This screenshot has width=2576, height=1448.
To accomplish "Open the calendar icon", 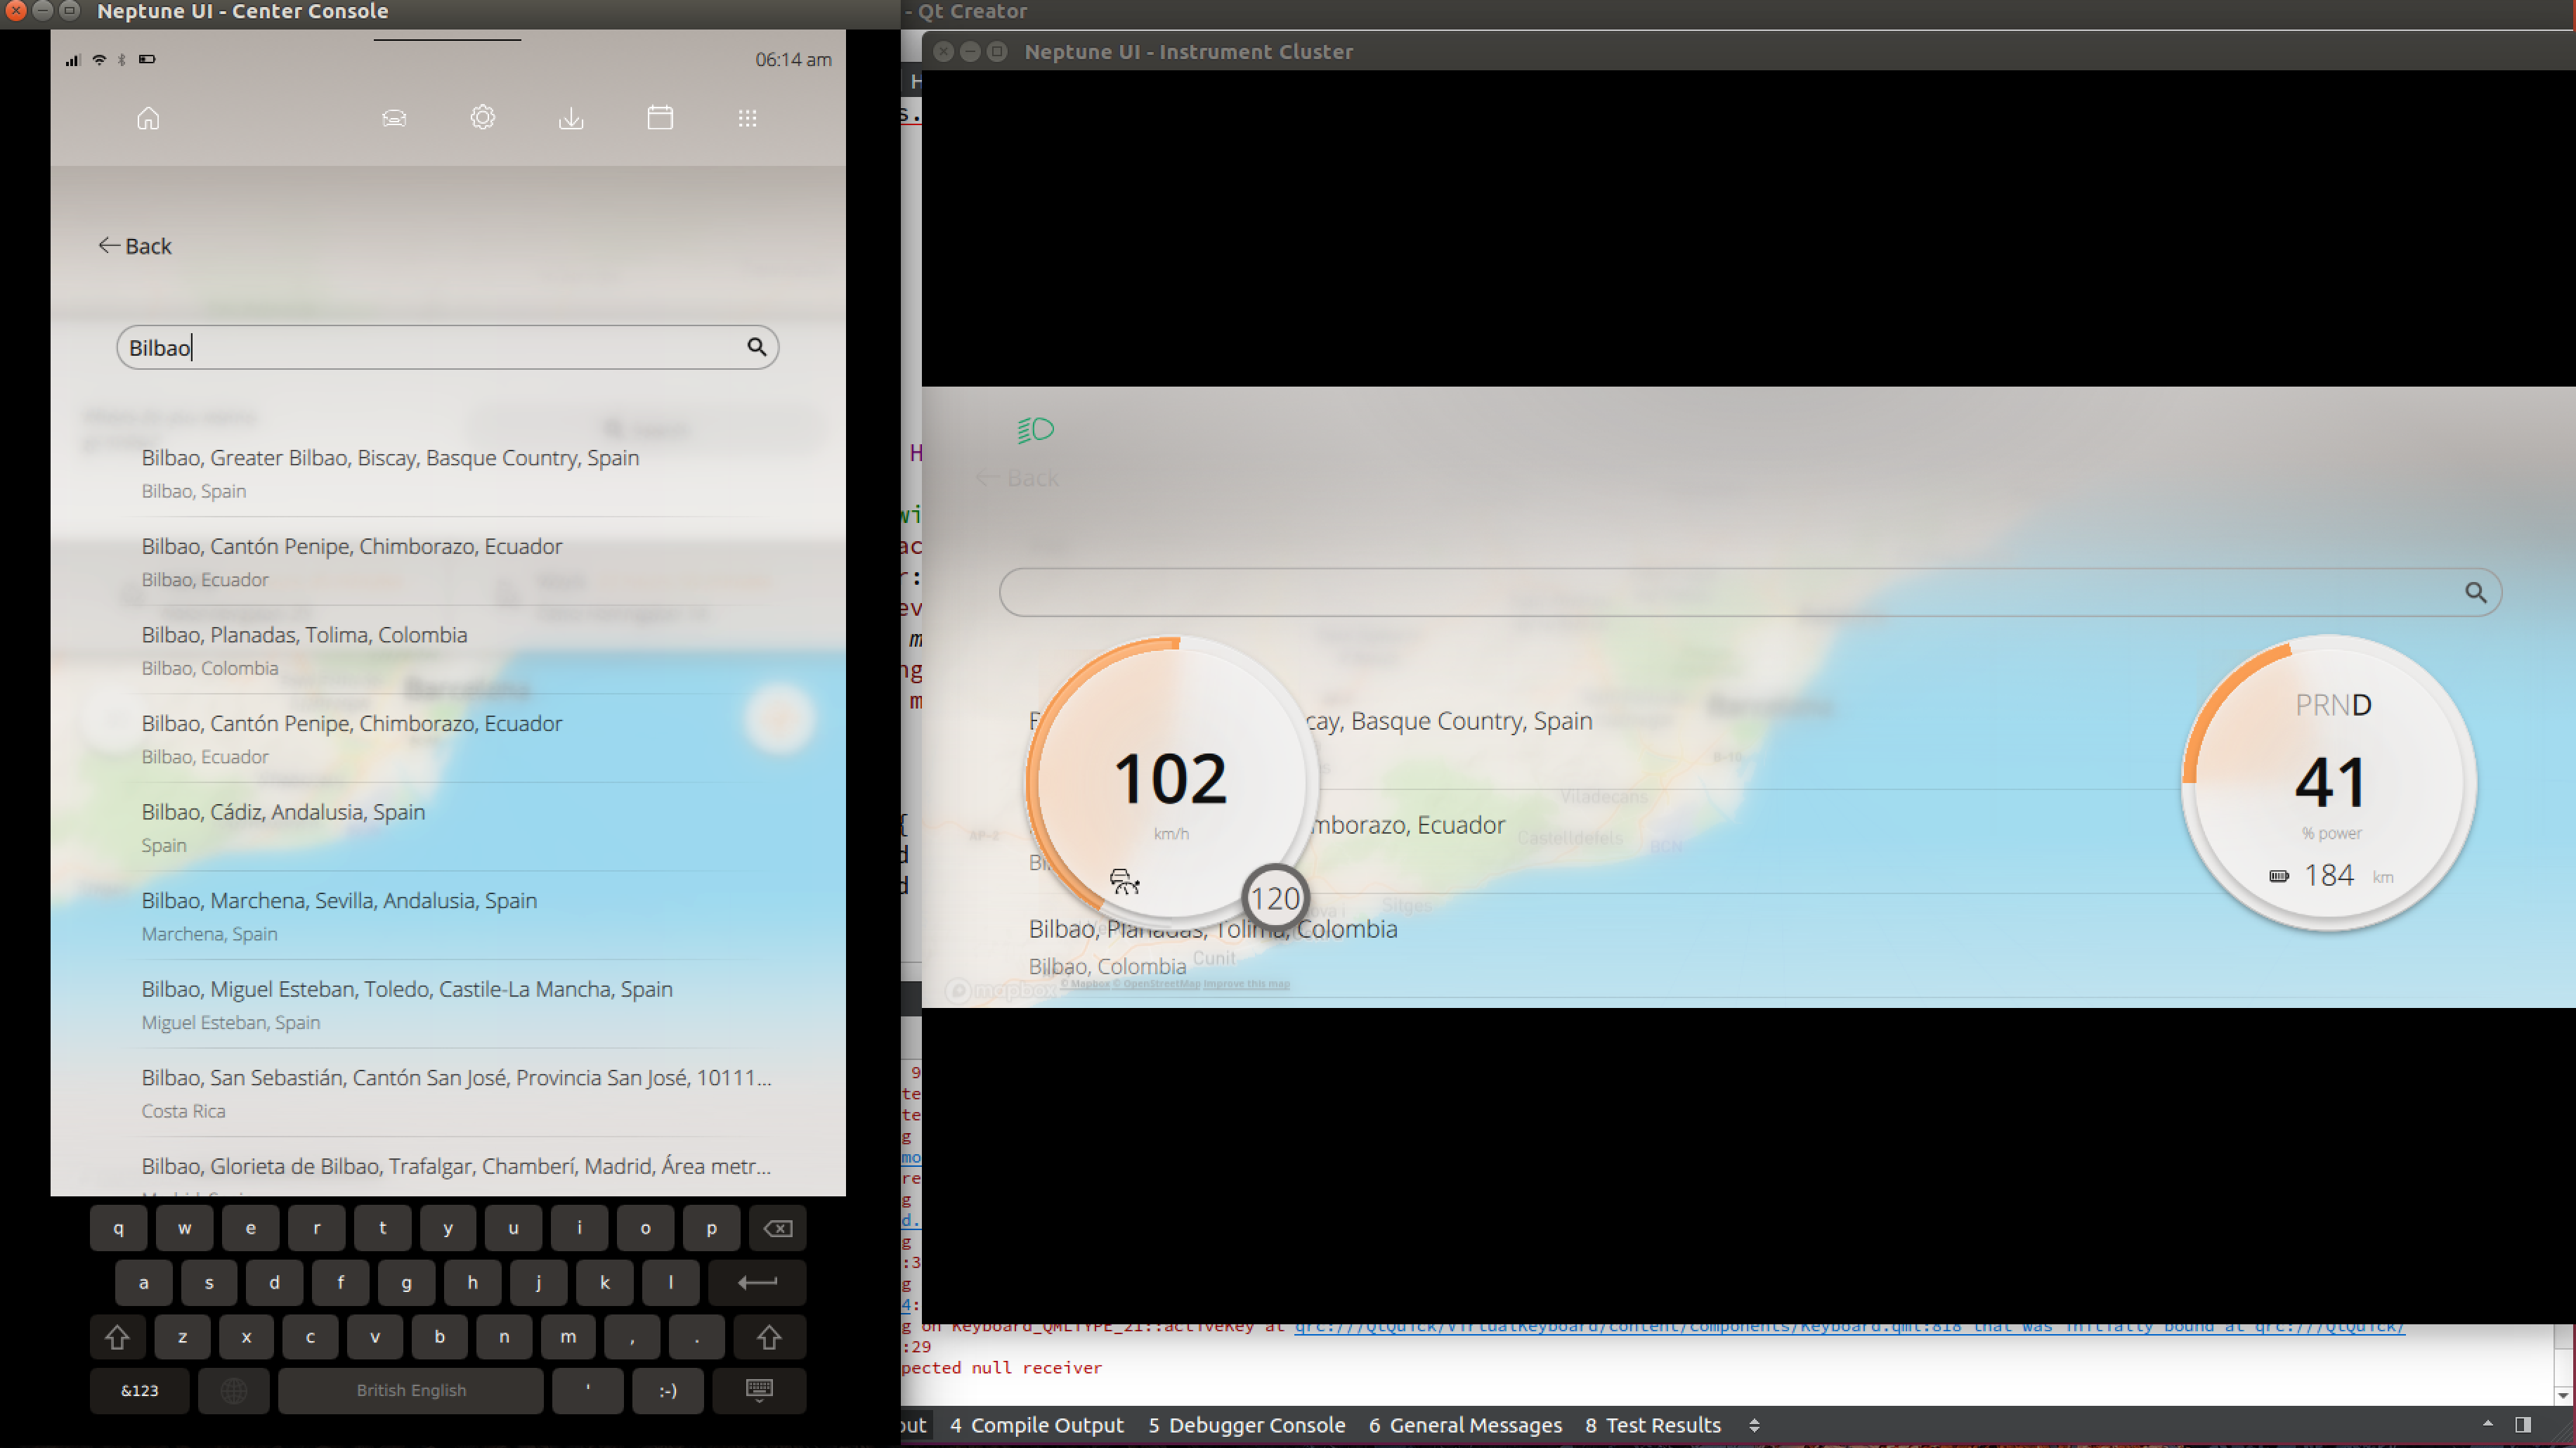I will [x=660, y=118].
